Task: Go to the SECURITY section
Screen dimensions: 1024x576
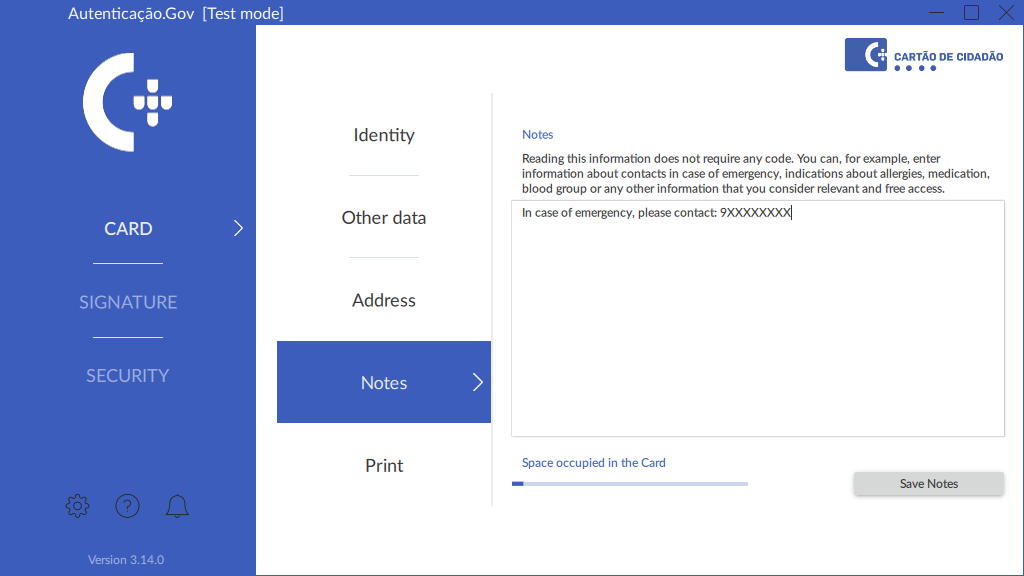Action: pos(128,376)
